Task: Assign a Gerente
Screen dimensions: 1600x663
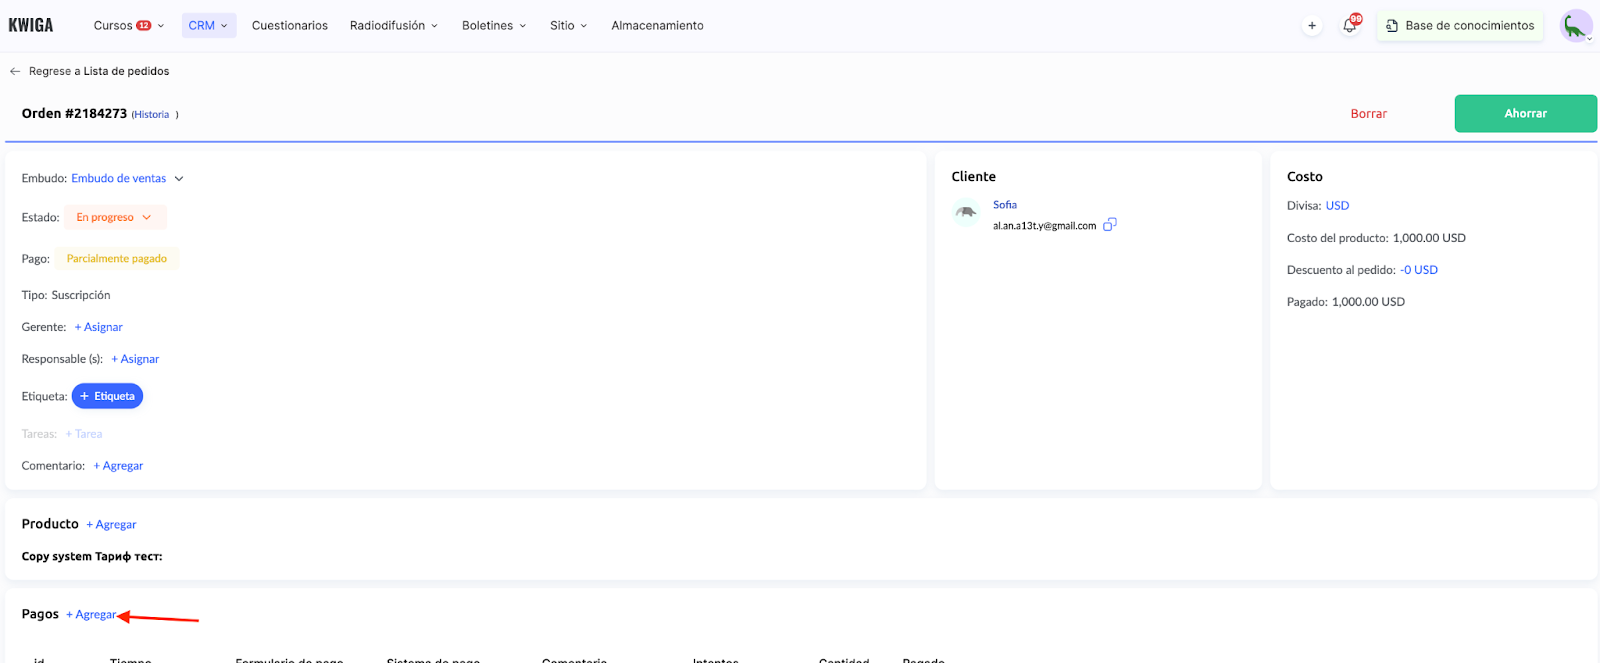Action: [99, 327]
